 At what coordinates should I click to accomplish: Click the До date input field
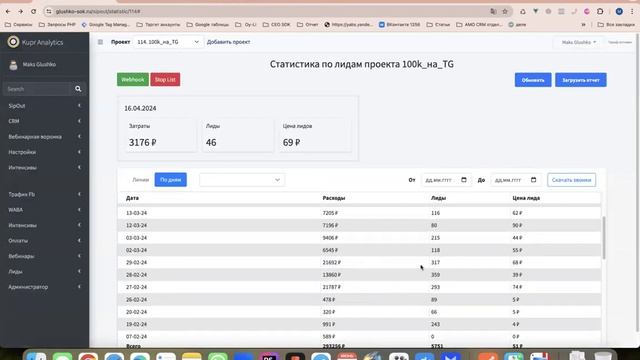[516, 180]
